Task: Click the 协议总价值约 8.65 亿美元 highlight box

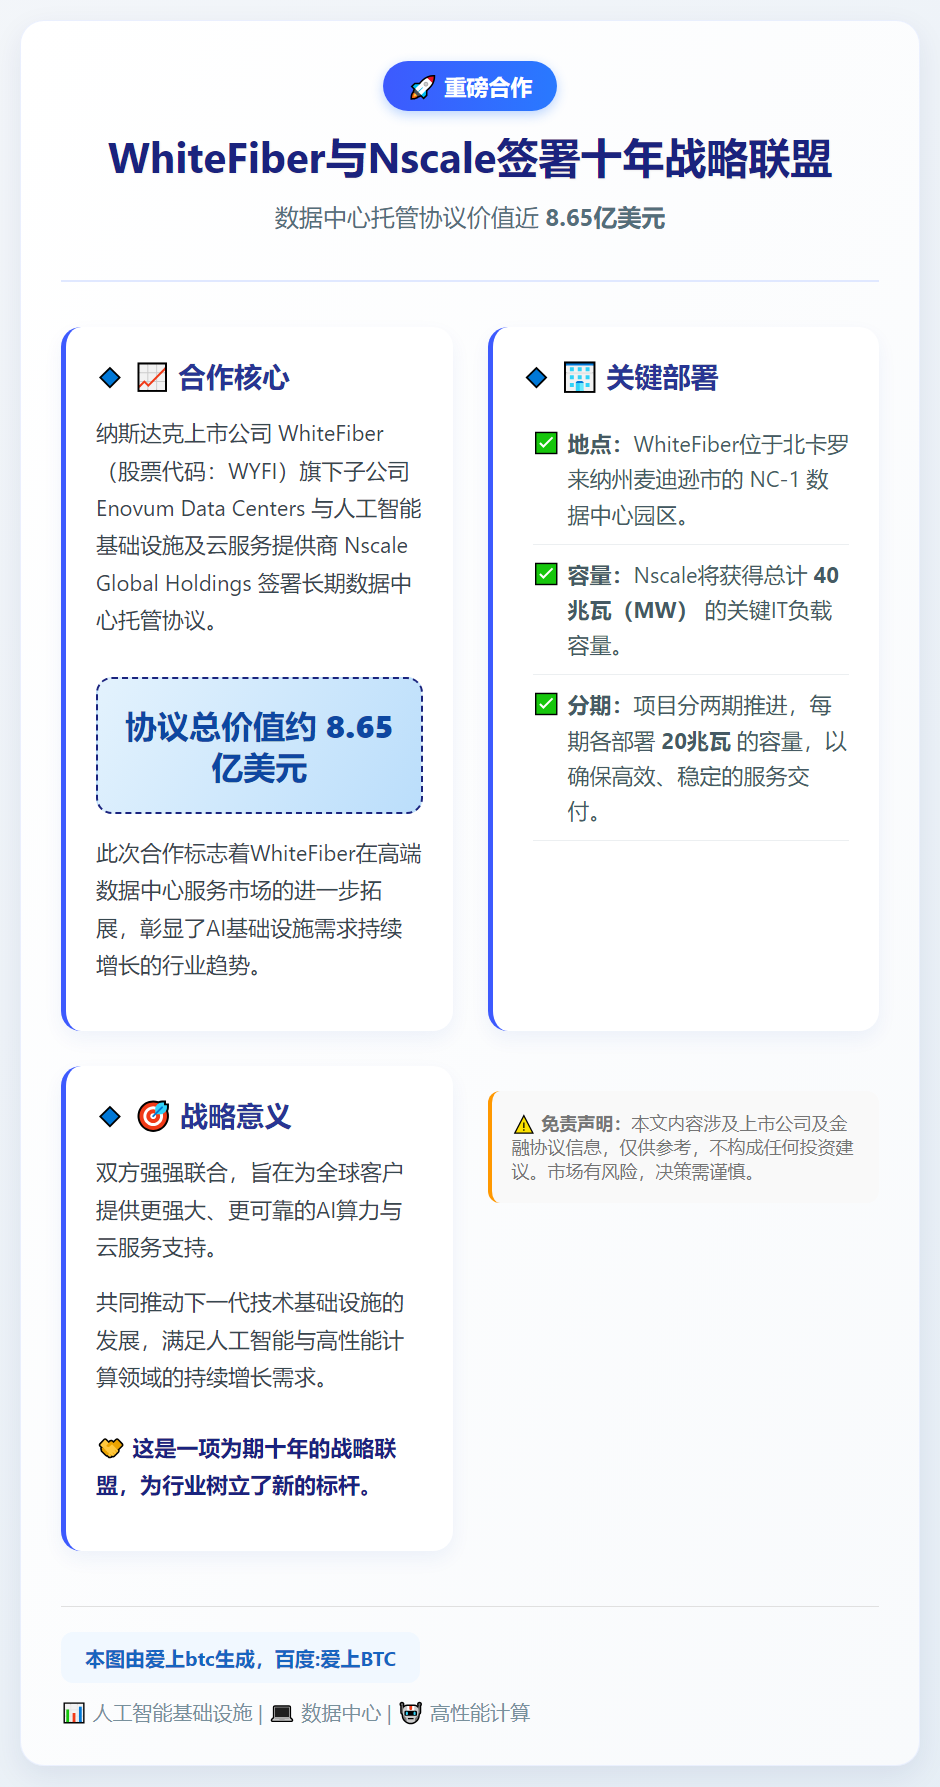Action: 259,746
